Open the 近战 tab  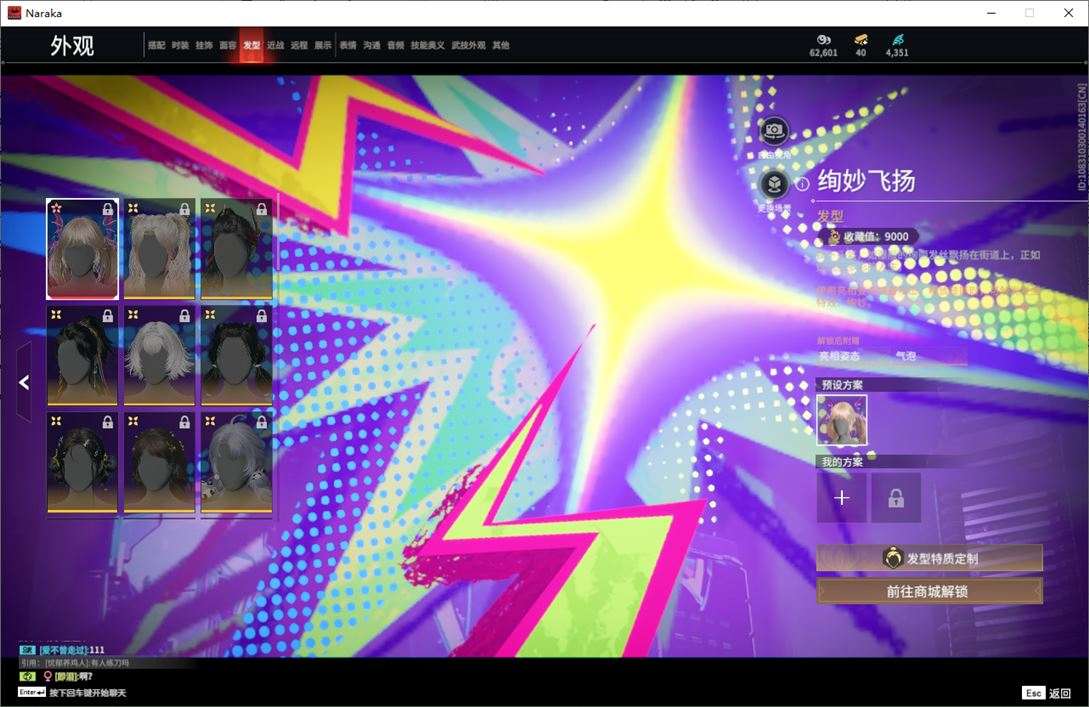coord(275,45)
